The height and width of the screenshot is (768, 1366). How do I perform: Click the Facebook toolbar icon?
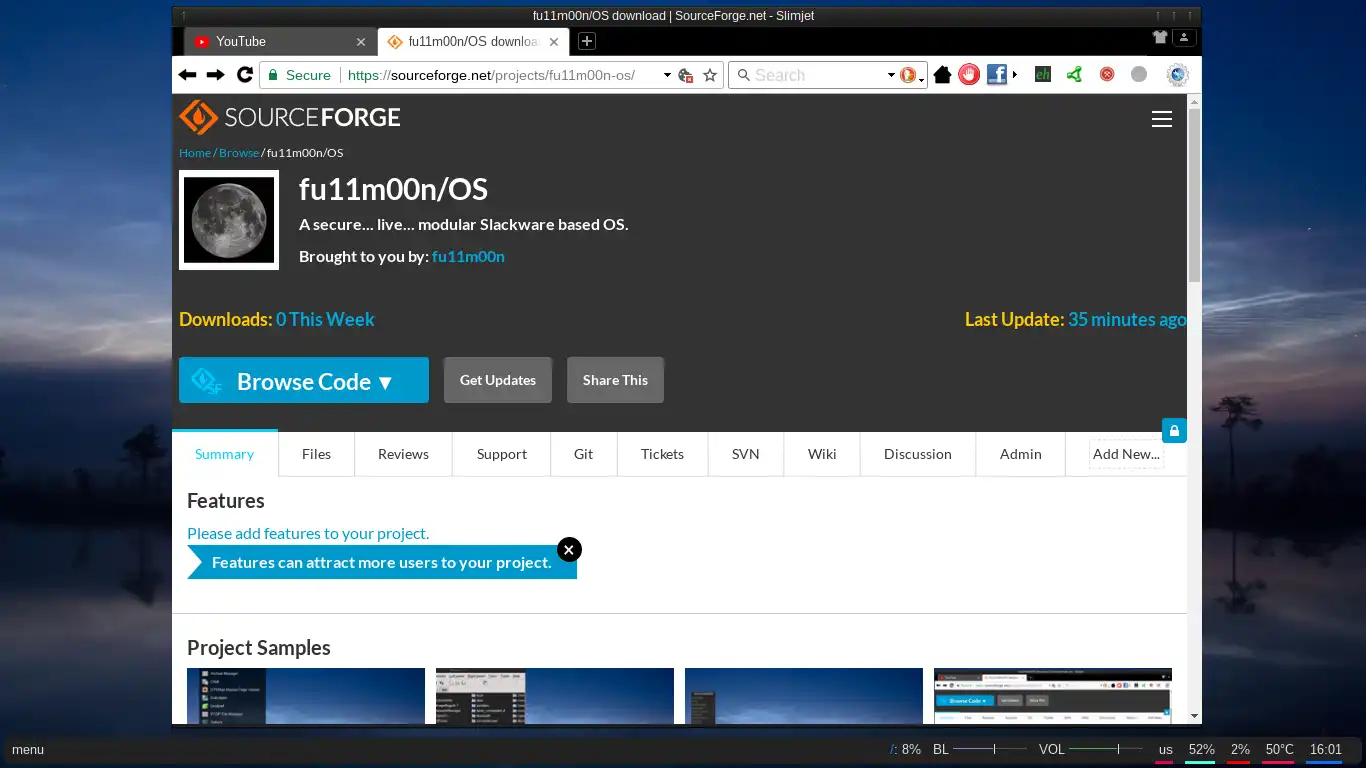(996, 74)
